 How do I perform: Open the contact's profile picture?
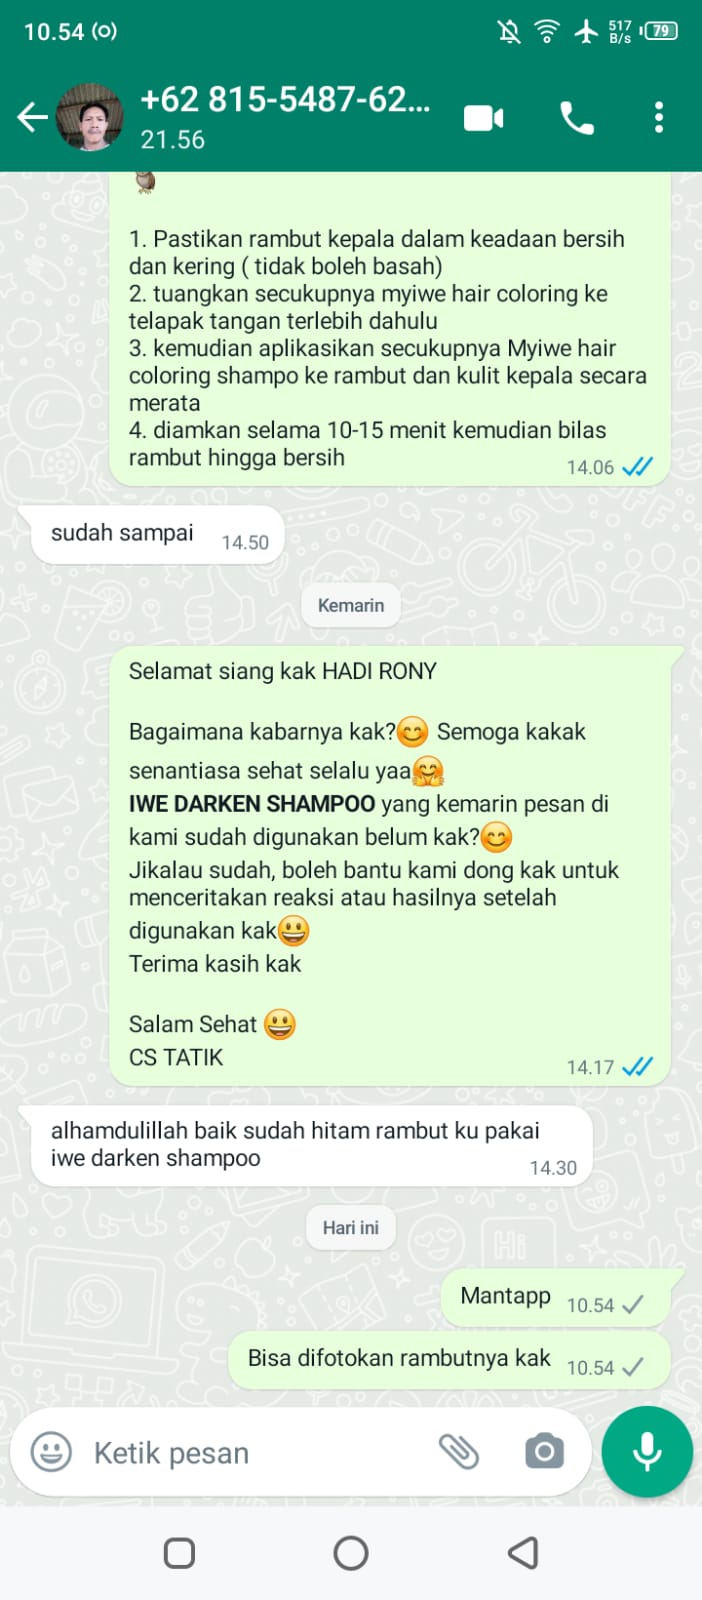(x=90, y=117)
